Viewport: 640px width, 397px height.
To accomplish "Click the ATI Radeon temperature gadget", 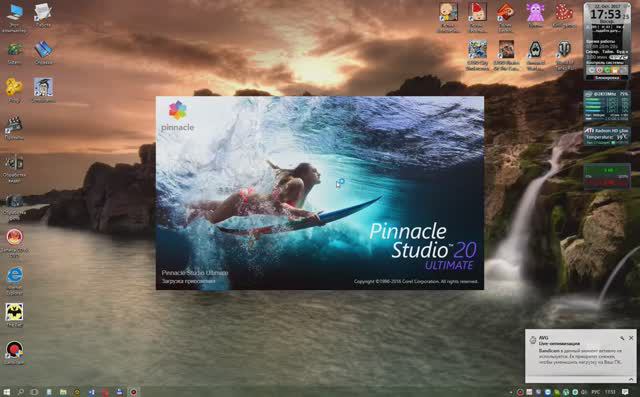I will point(607,136).
